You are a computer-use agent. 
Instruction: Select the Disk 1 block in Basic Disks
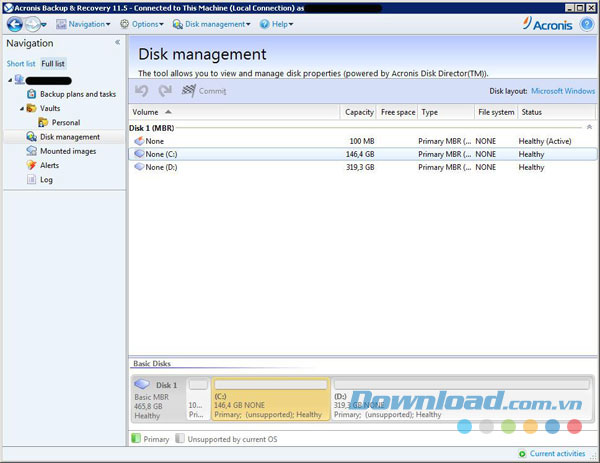159,399
